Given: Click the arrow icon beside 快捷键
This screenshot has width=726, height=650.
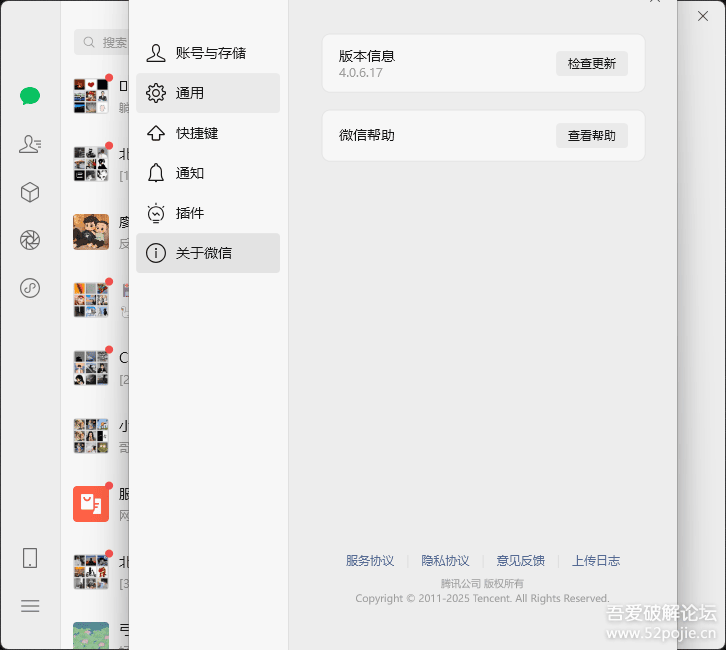Looking at the screenshot, I should (156, 133).
